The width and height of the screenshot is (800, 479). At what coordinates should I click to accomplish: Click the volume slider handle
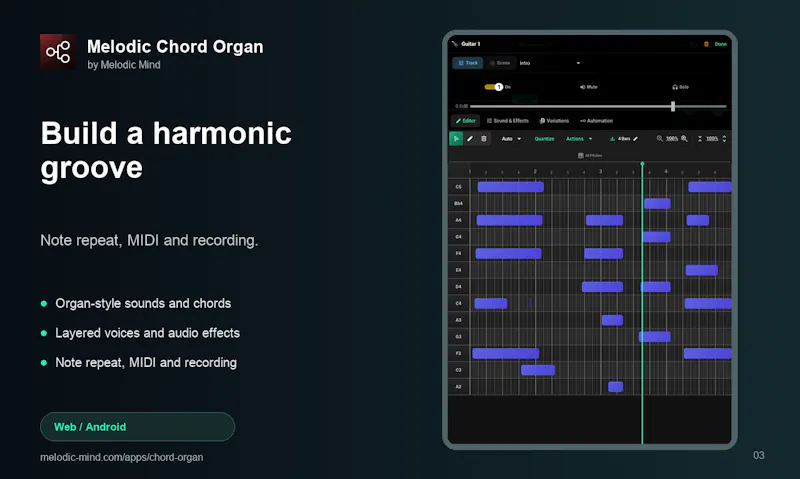(673, 106)
